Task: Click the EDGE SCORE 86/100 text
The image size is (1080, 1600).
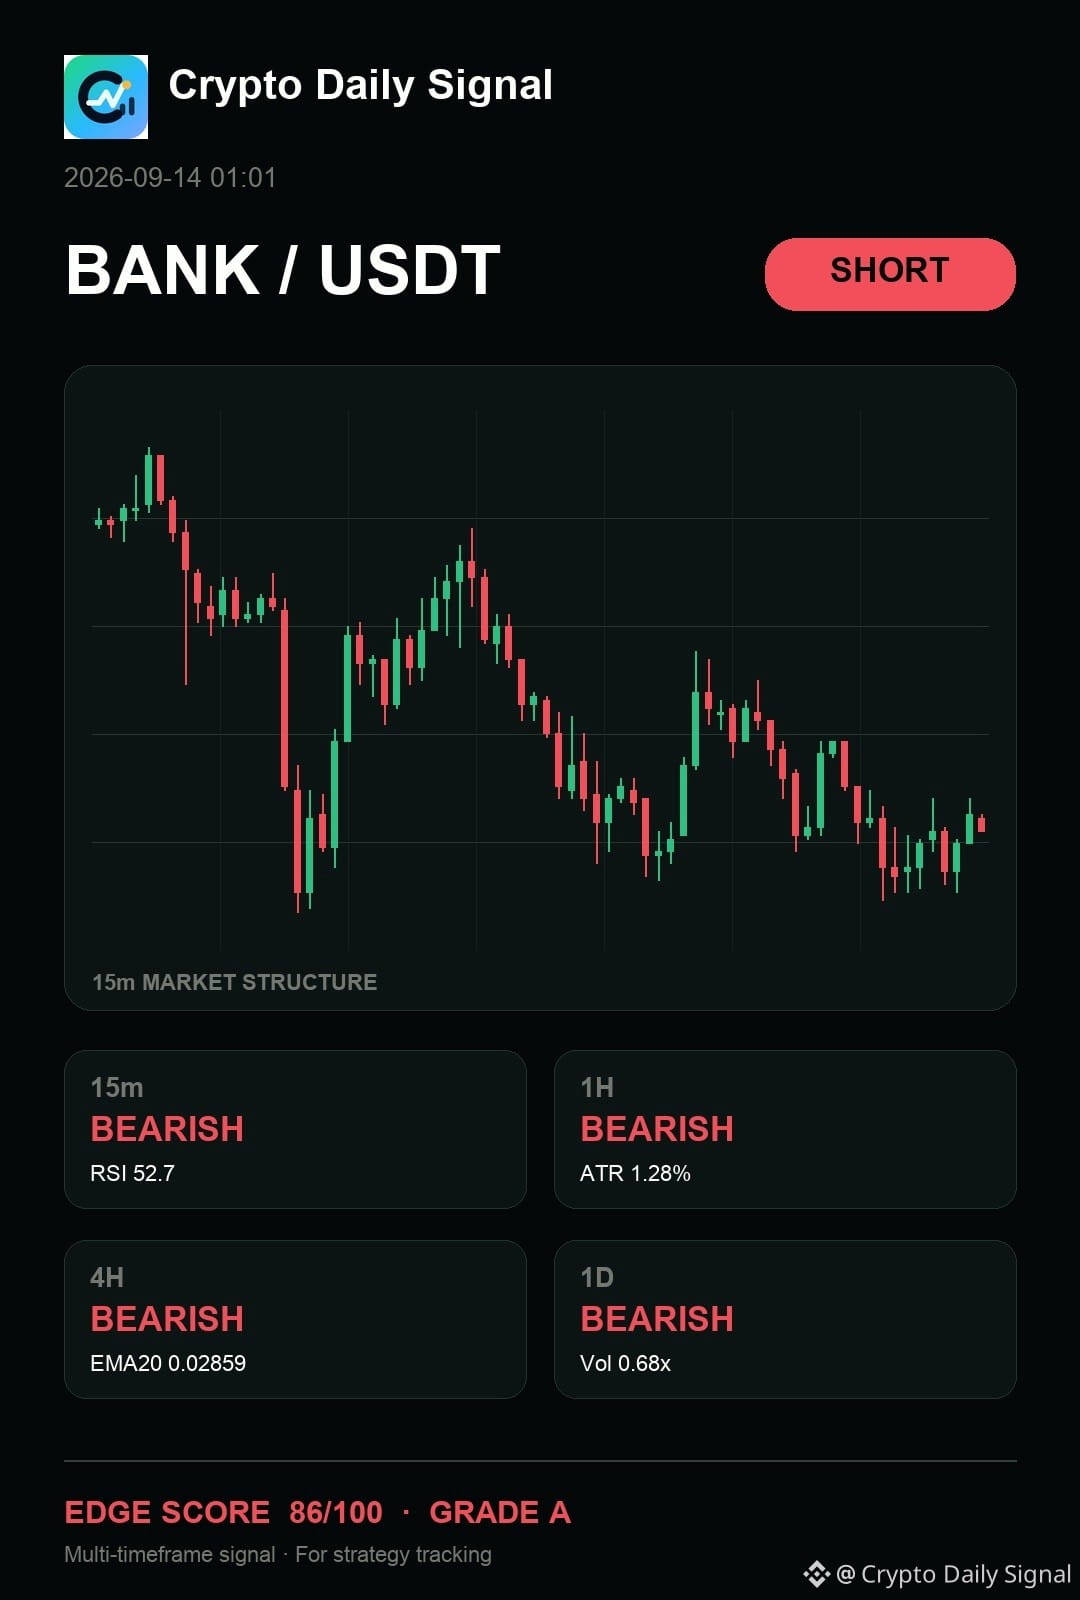Action: pyautogui.click(x=223, y=1512)
